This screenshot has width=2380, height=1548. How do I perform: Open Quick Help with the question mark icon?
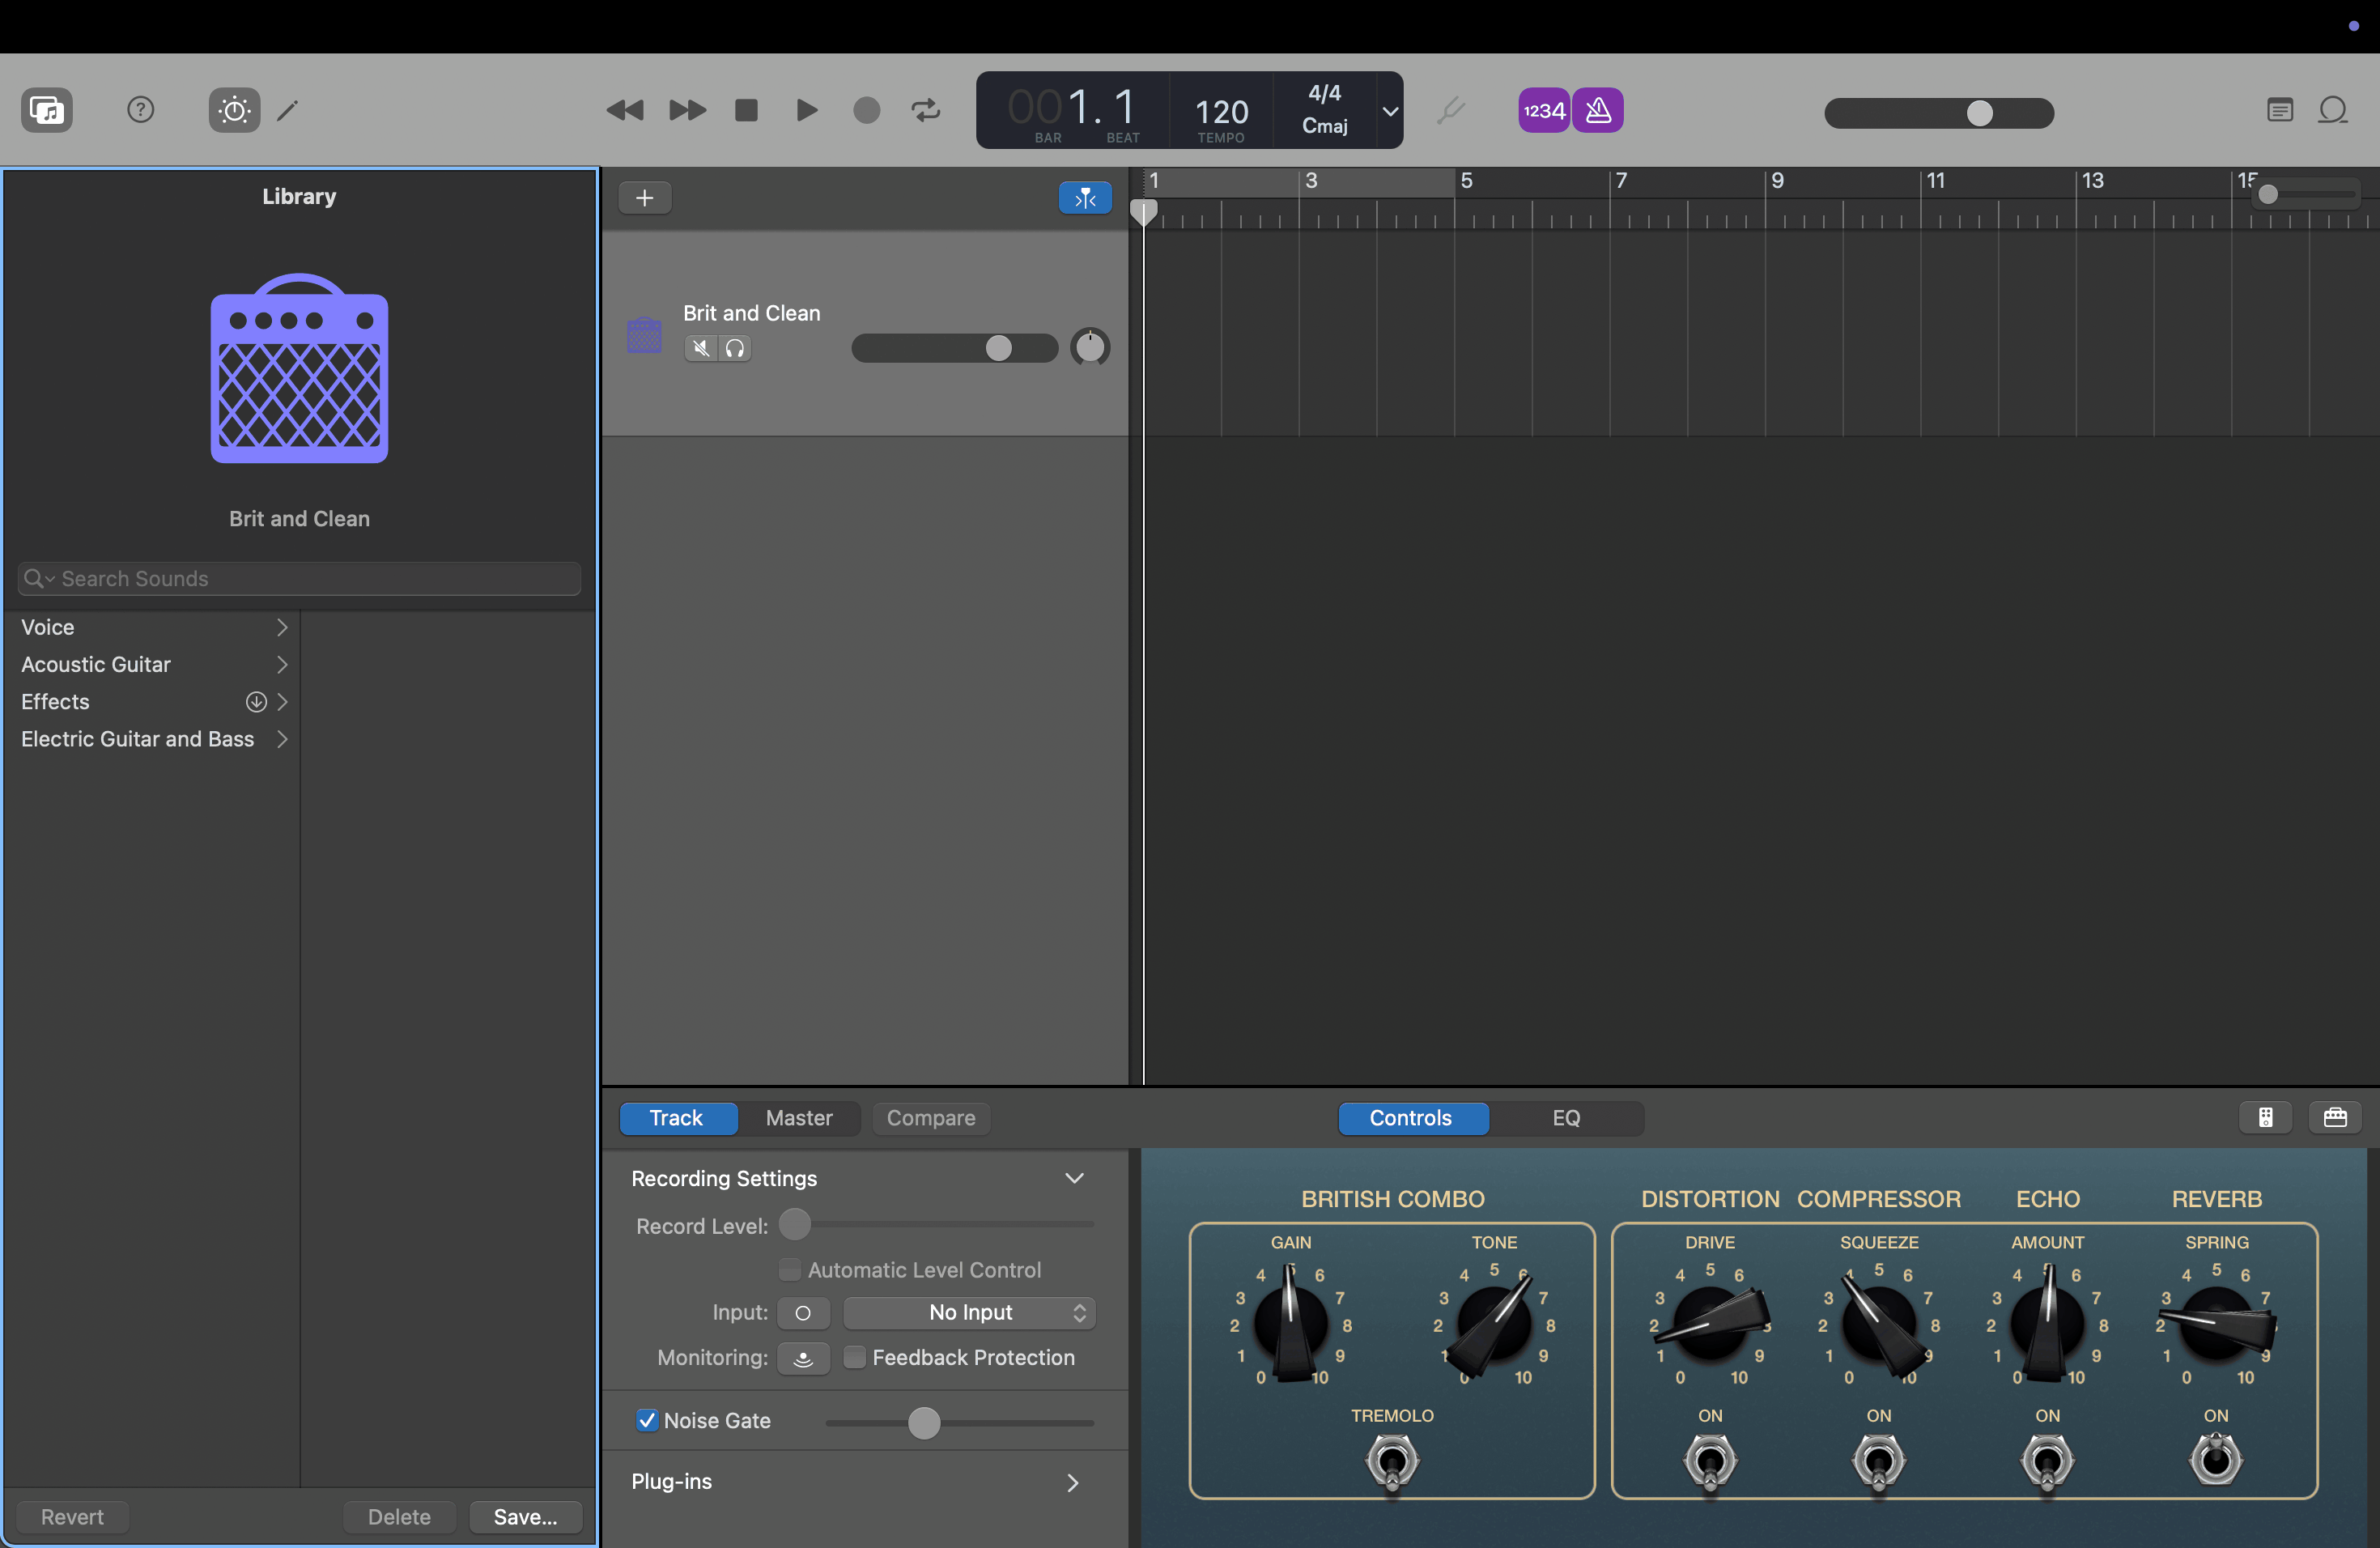click(140, 110)
